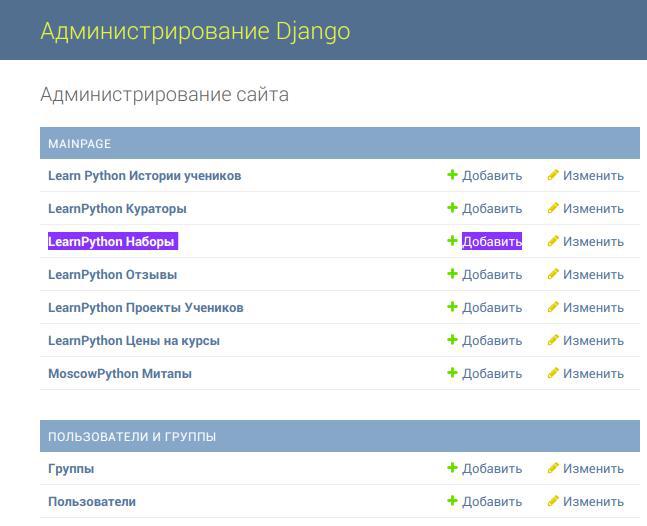Click Добавить text for LearnPython Цены на курсы
The height and width of the screenshot is (526, 647).
[492, 341]
